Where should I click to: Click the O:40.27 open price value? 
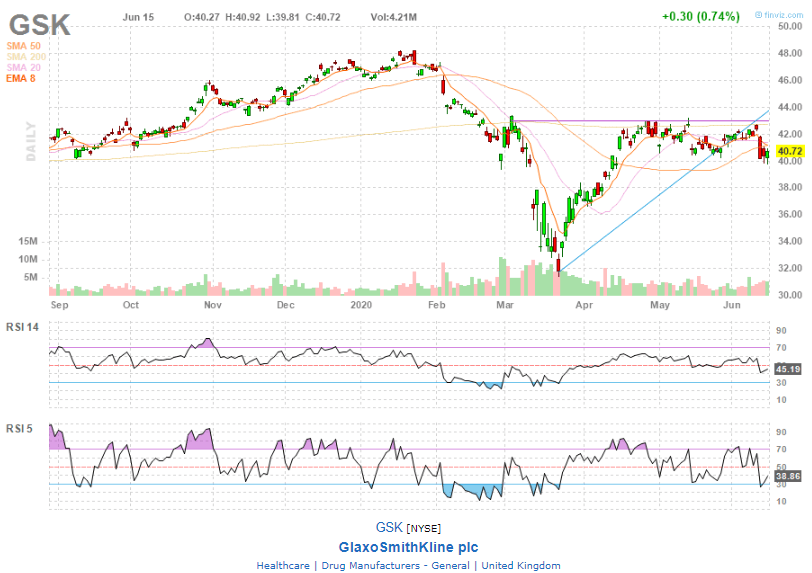point(201,17)
